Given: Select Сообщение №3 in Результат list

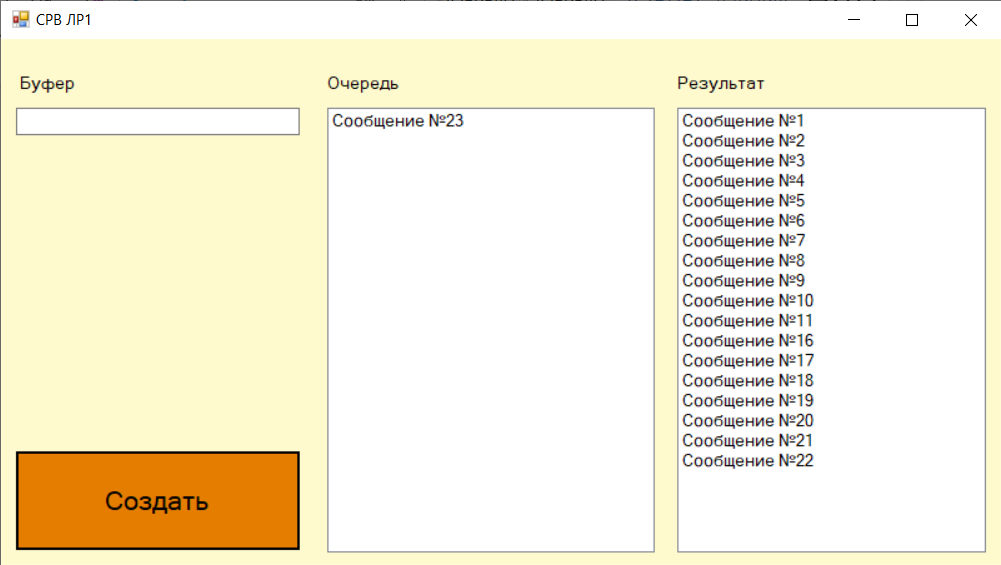Looking at the screenshot, I should 831,161.
